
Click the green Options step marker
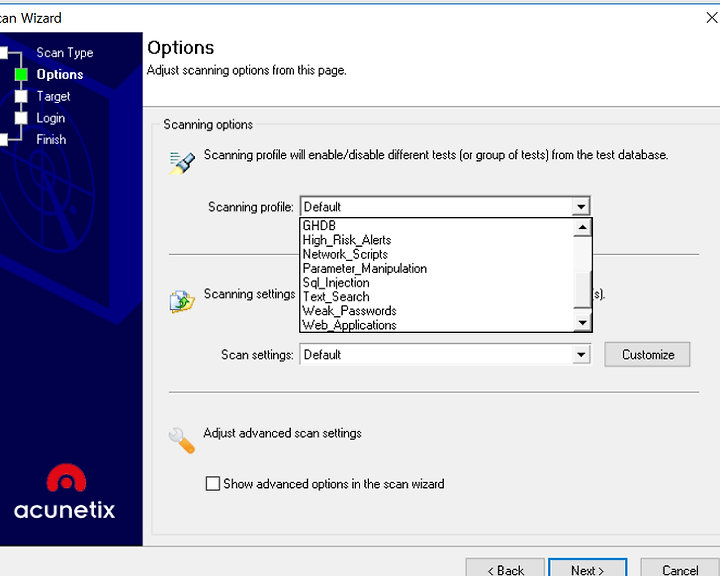(21, 74)
